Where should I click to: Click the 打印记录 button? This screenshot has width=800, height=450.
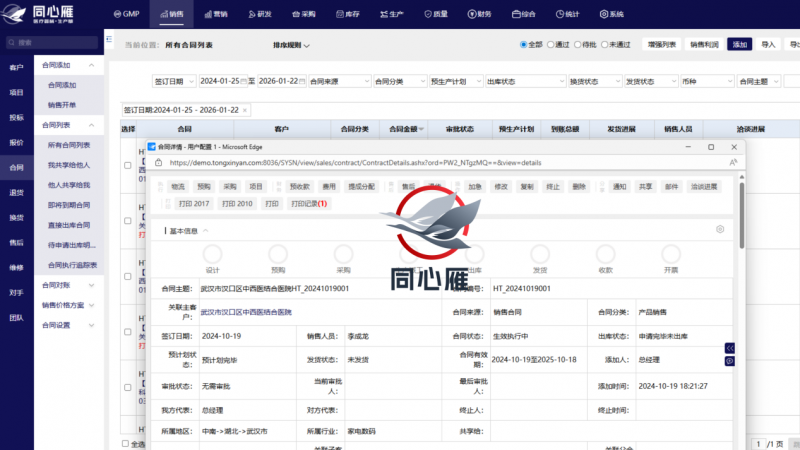[308, 204]
